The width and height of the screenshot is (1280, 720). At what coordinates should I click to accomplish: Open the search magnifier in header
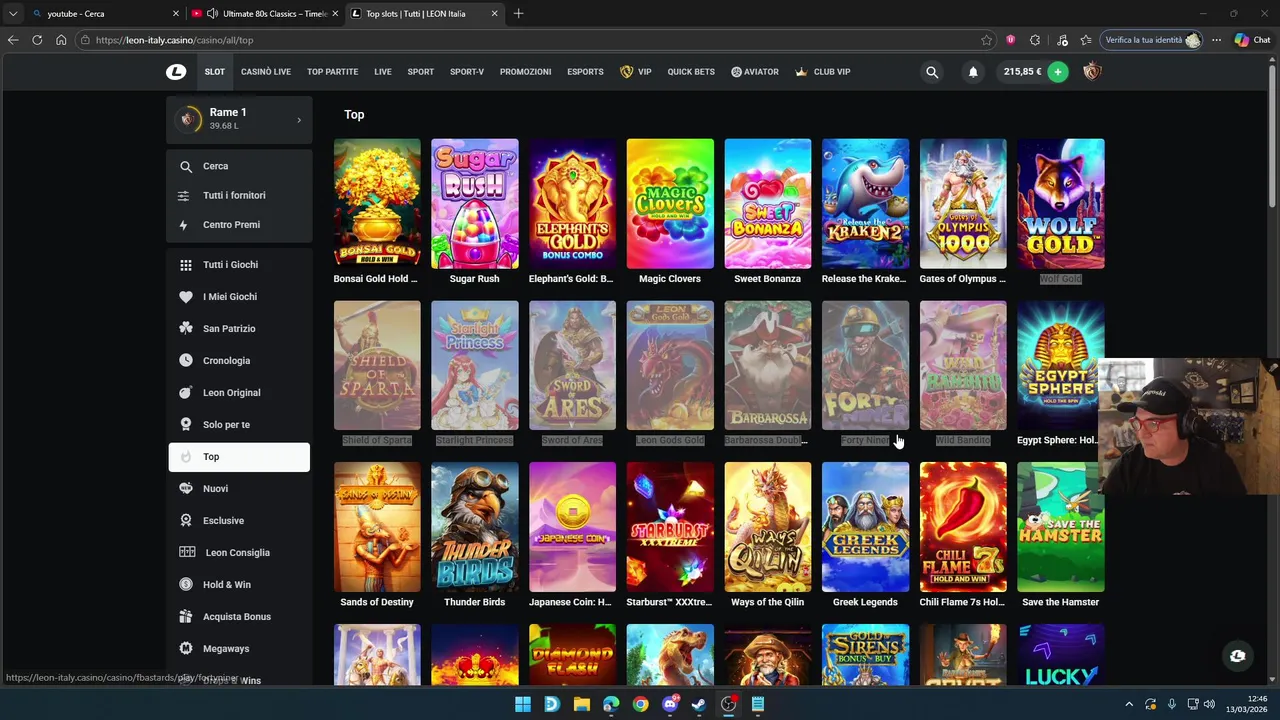932,72
